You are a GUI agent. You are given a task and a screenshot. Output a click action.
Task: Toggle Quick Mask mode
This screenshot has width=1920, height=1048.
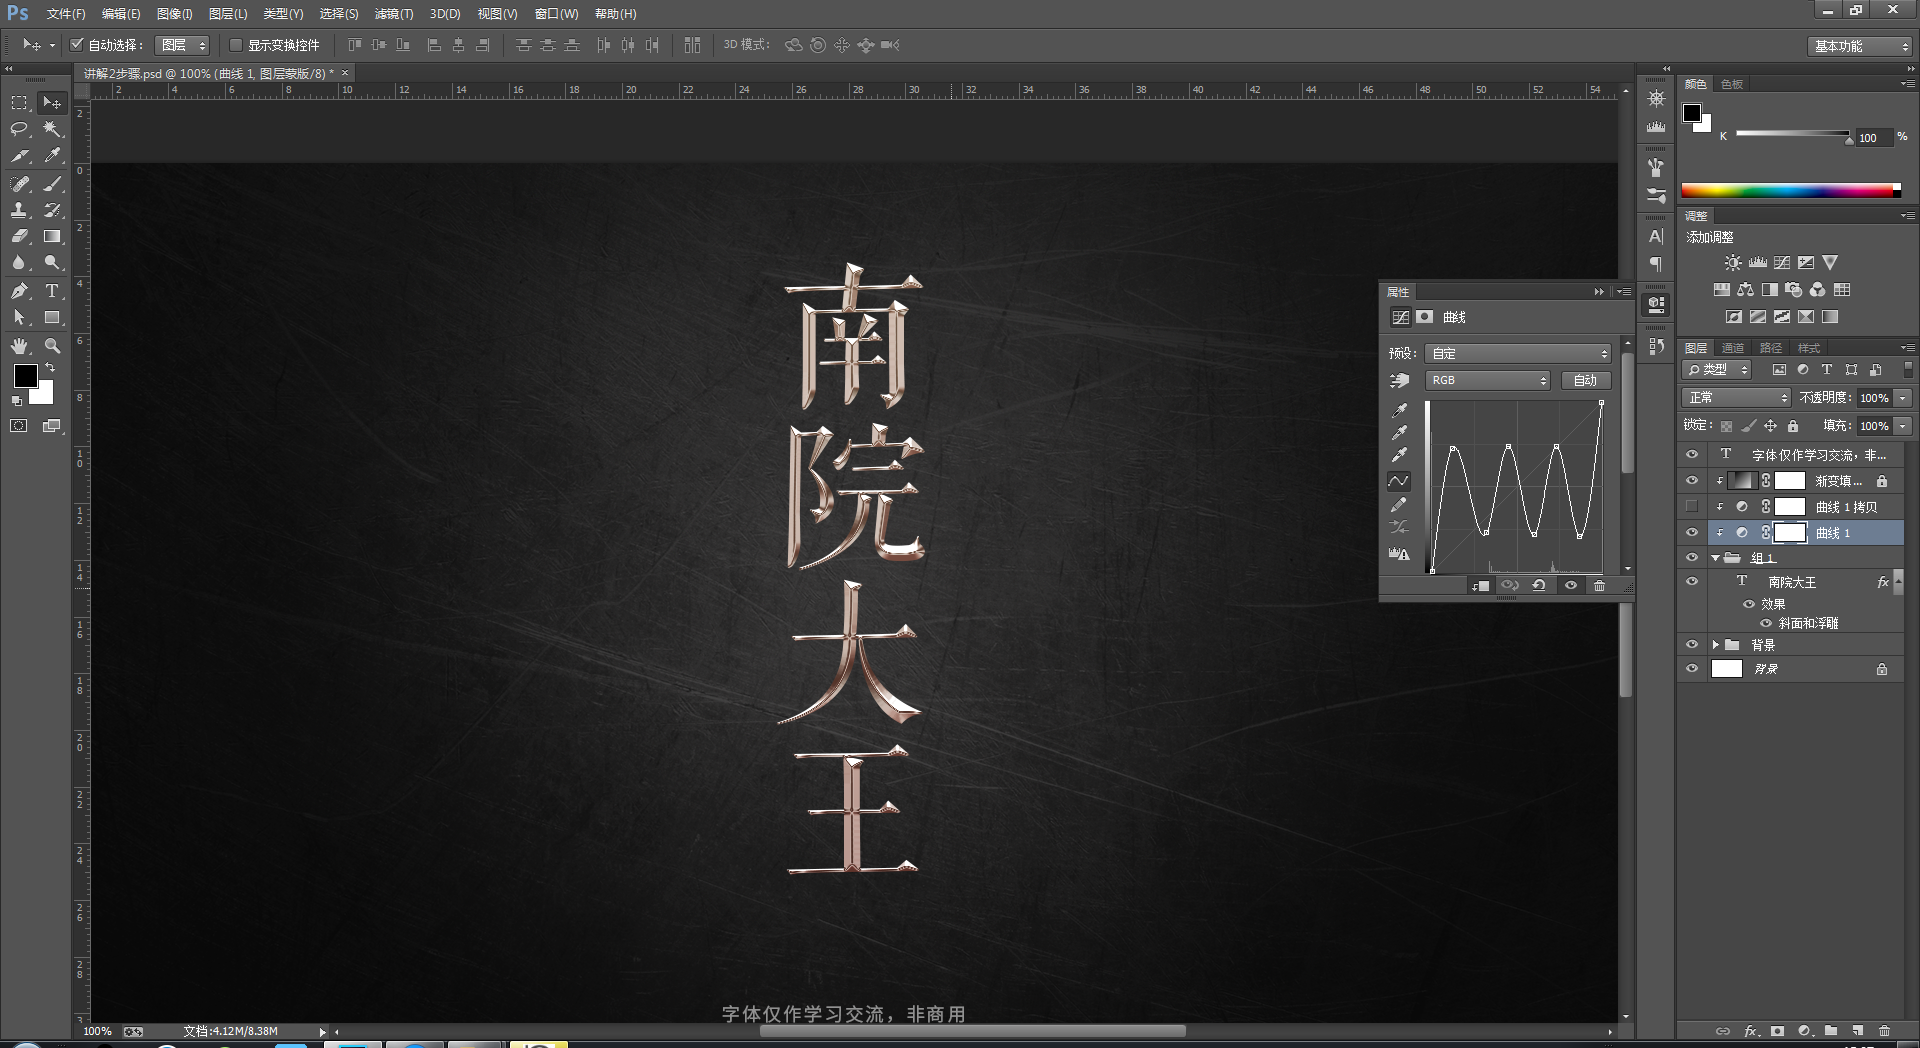[x=19, y=426]
